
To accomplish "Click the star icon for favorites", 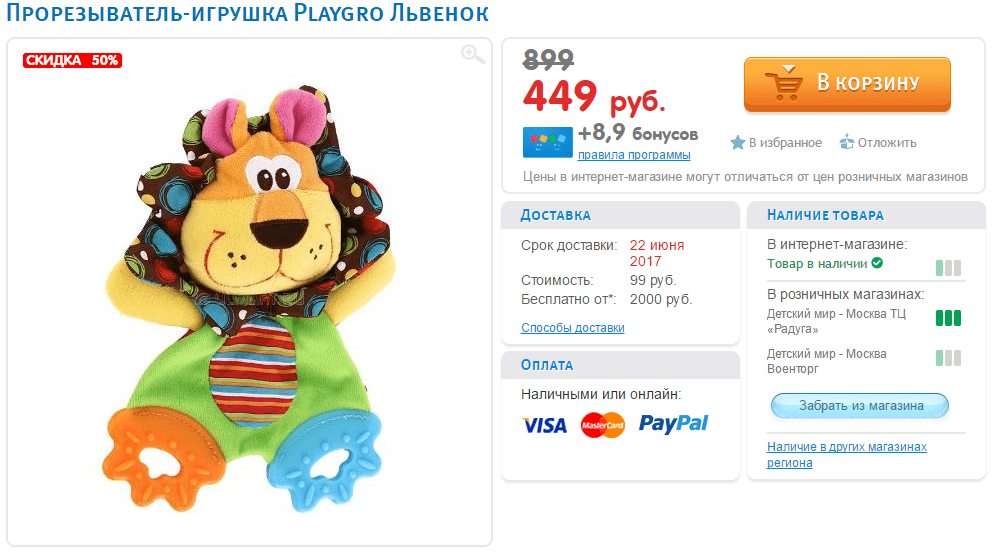I will (737, 142).
